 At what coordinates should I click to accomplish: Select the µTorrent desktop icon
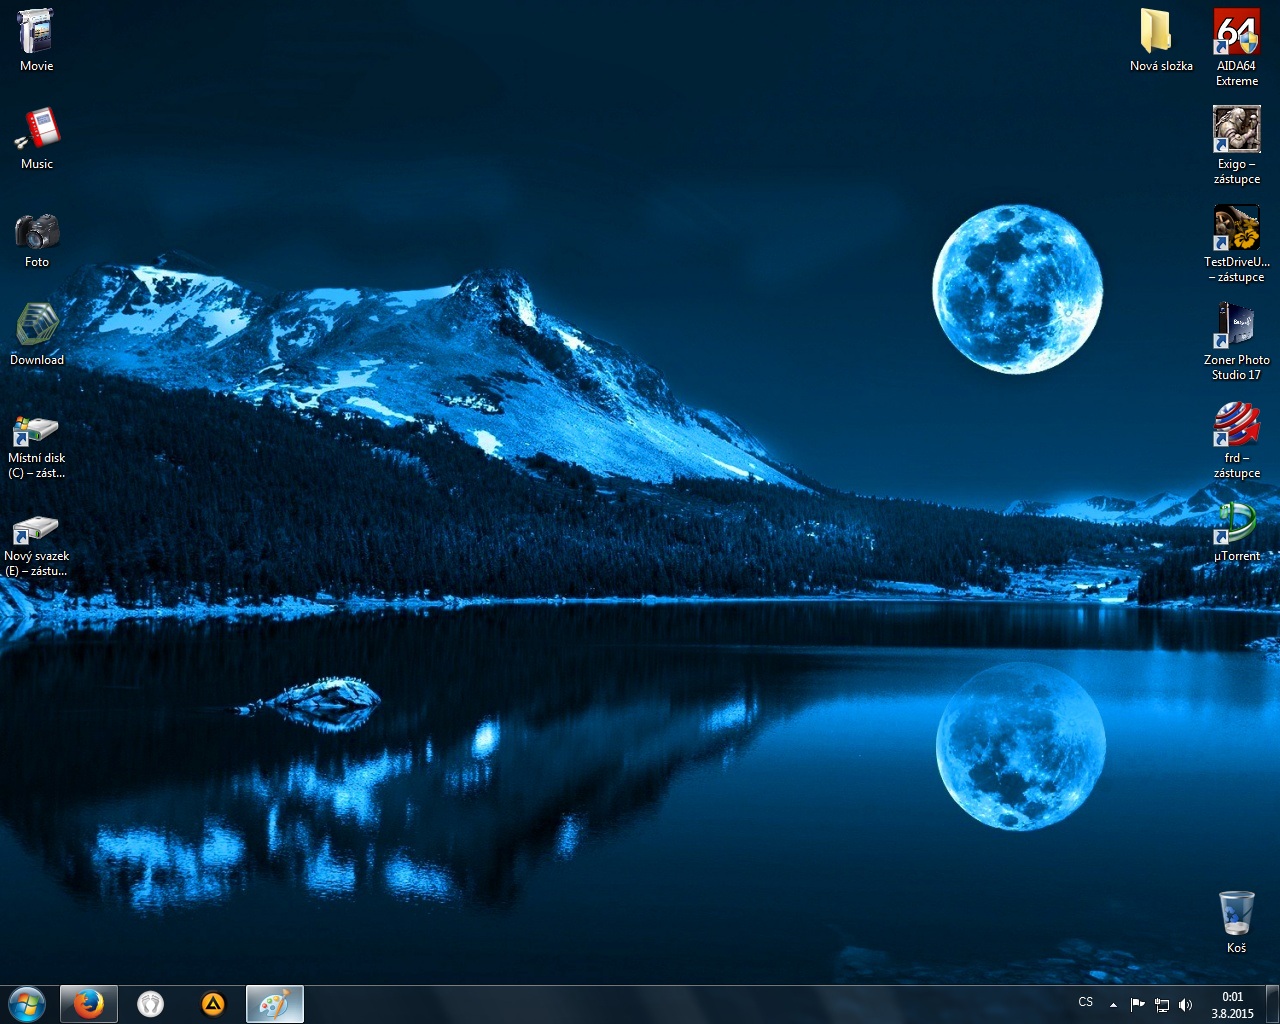[x=1237, y=531]
